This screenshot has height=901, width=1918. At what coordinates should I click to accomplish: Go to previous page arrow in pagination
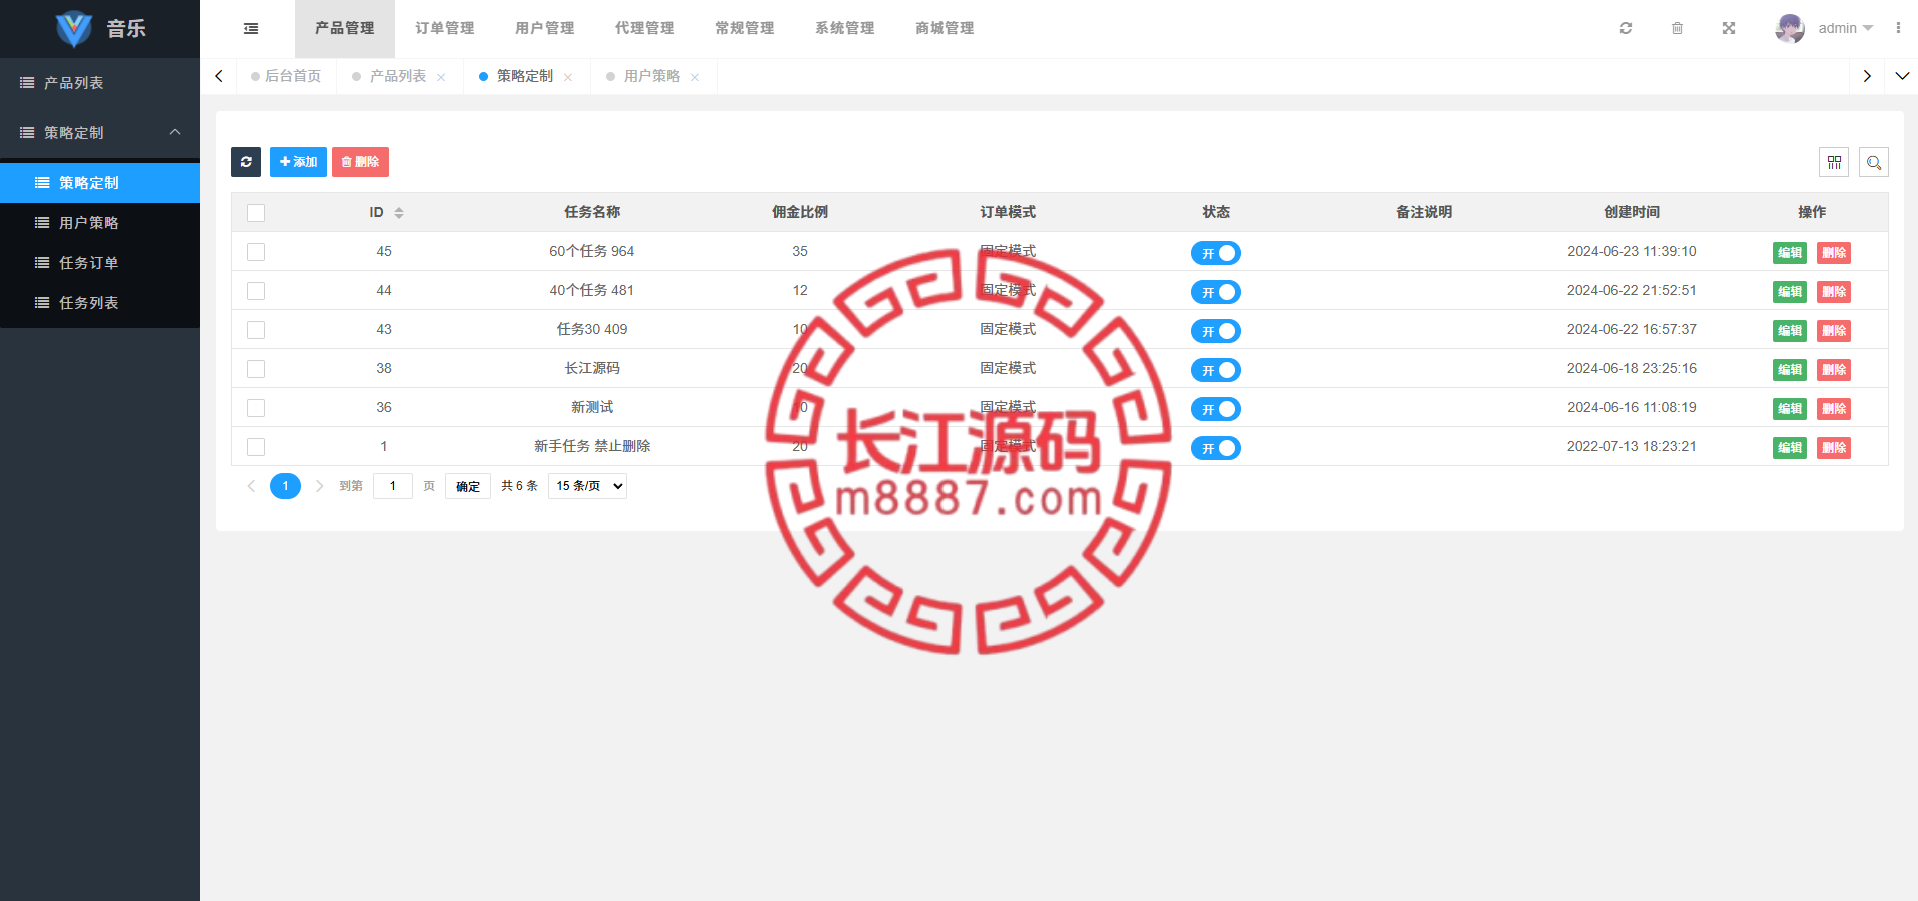(251, 486)
